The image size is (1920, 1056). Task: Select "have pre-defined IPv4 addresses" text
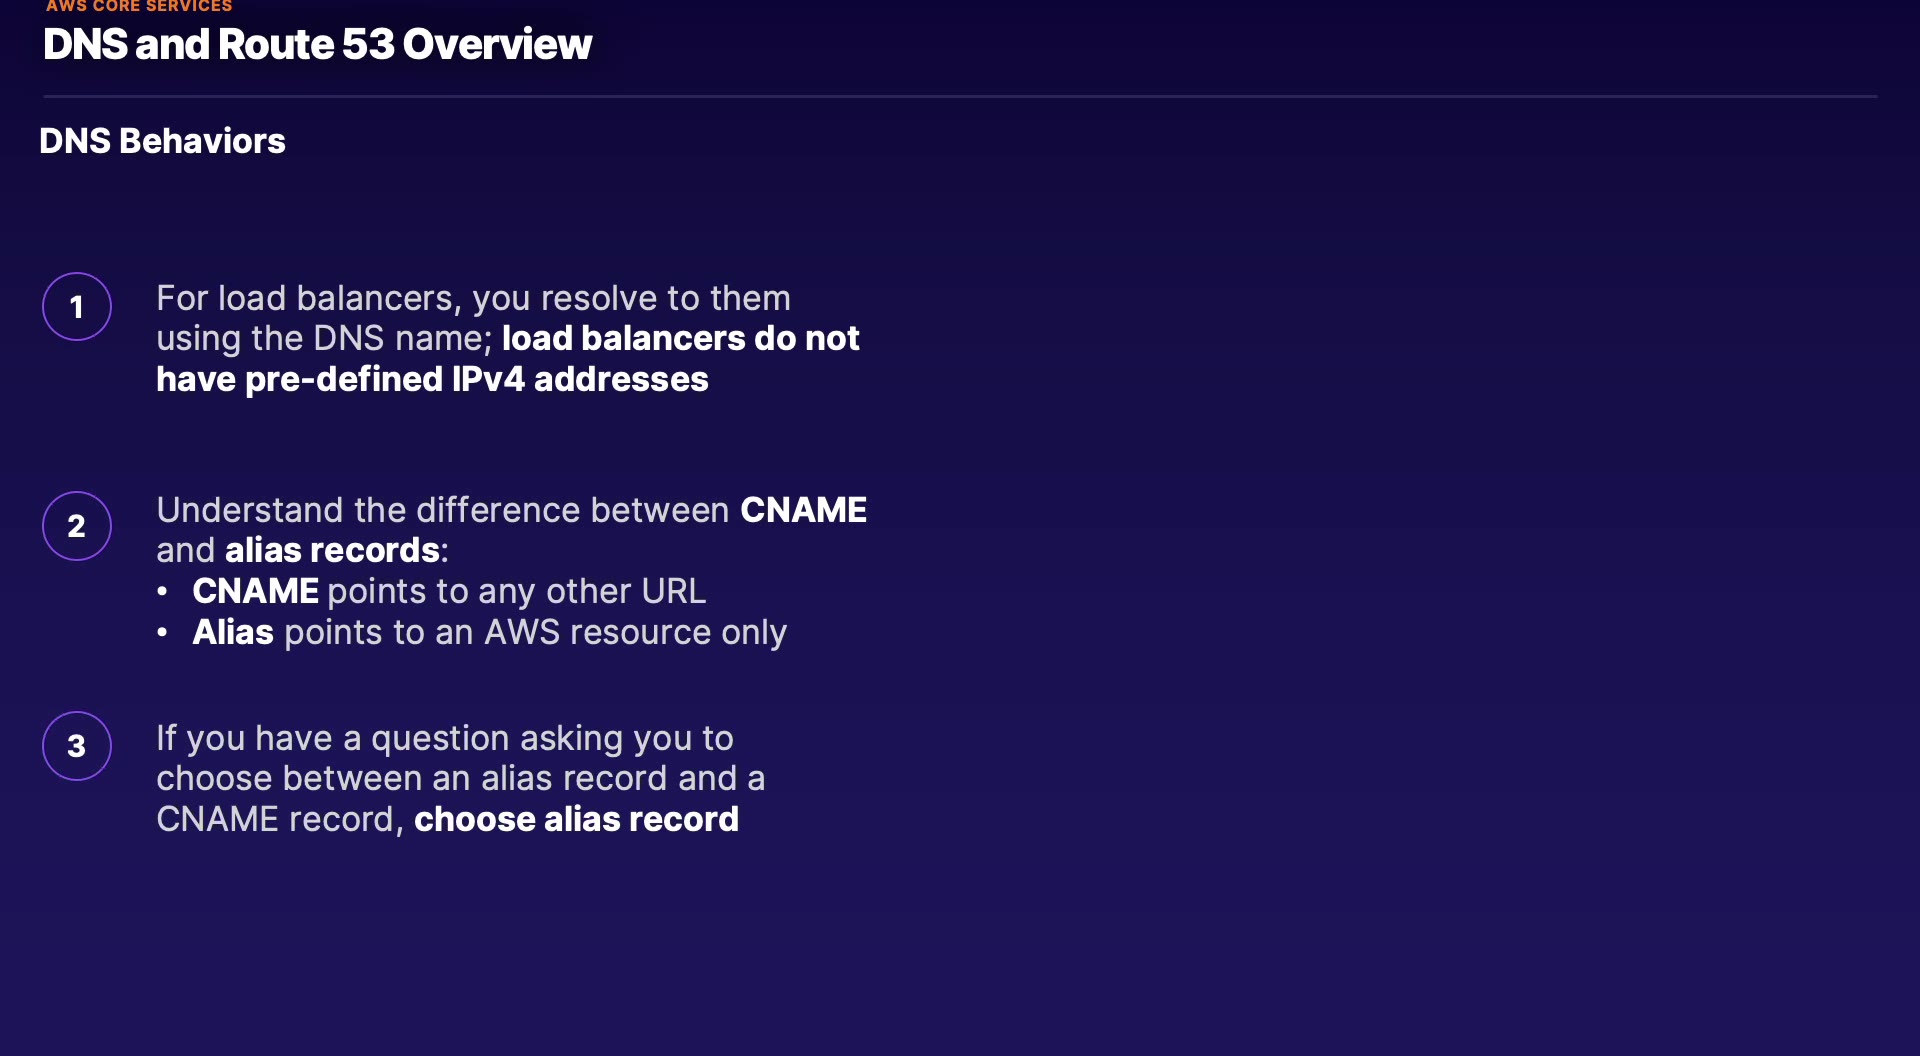432,380
